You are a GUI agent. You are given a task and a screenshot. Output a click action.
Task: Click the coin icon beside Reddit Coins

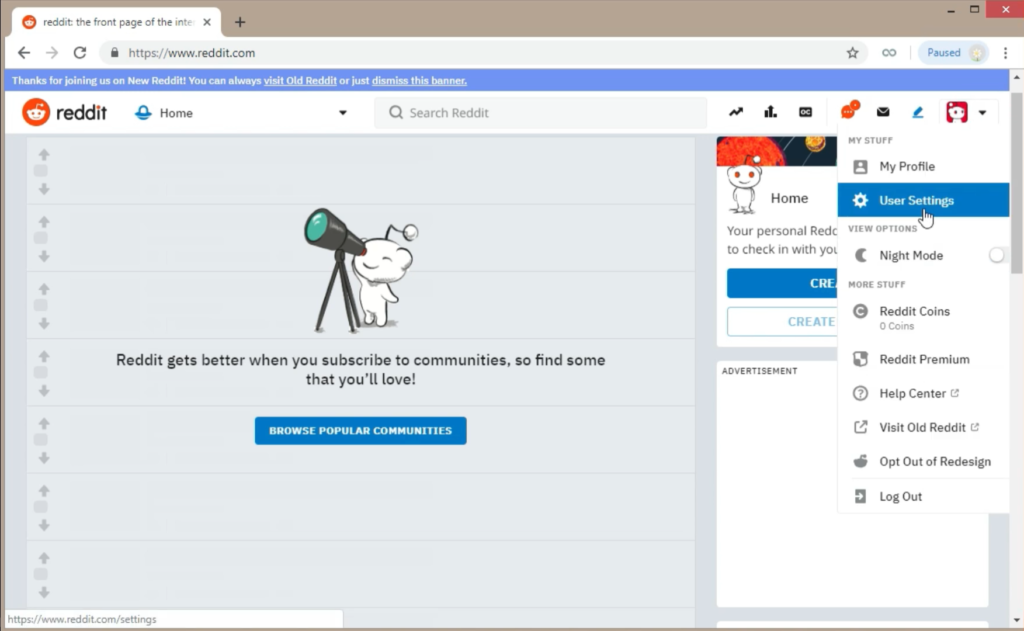860,312
